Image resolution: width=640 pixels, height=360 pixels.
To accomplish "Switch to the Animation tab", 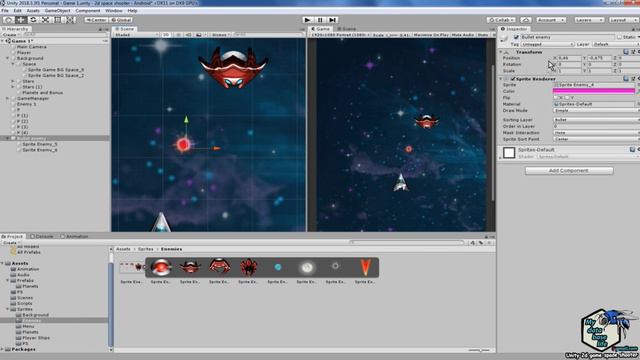I will point(74,236).
